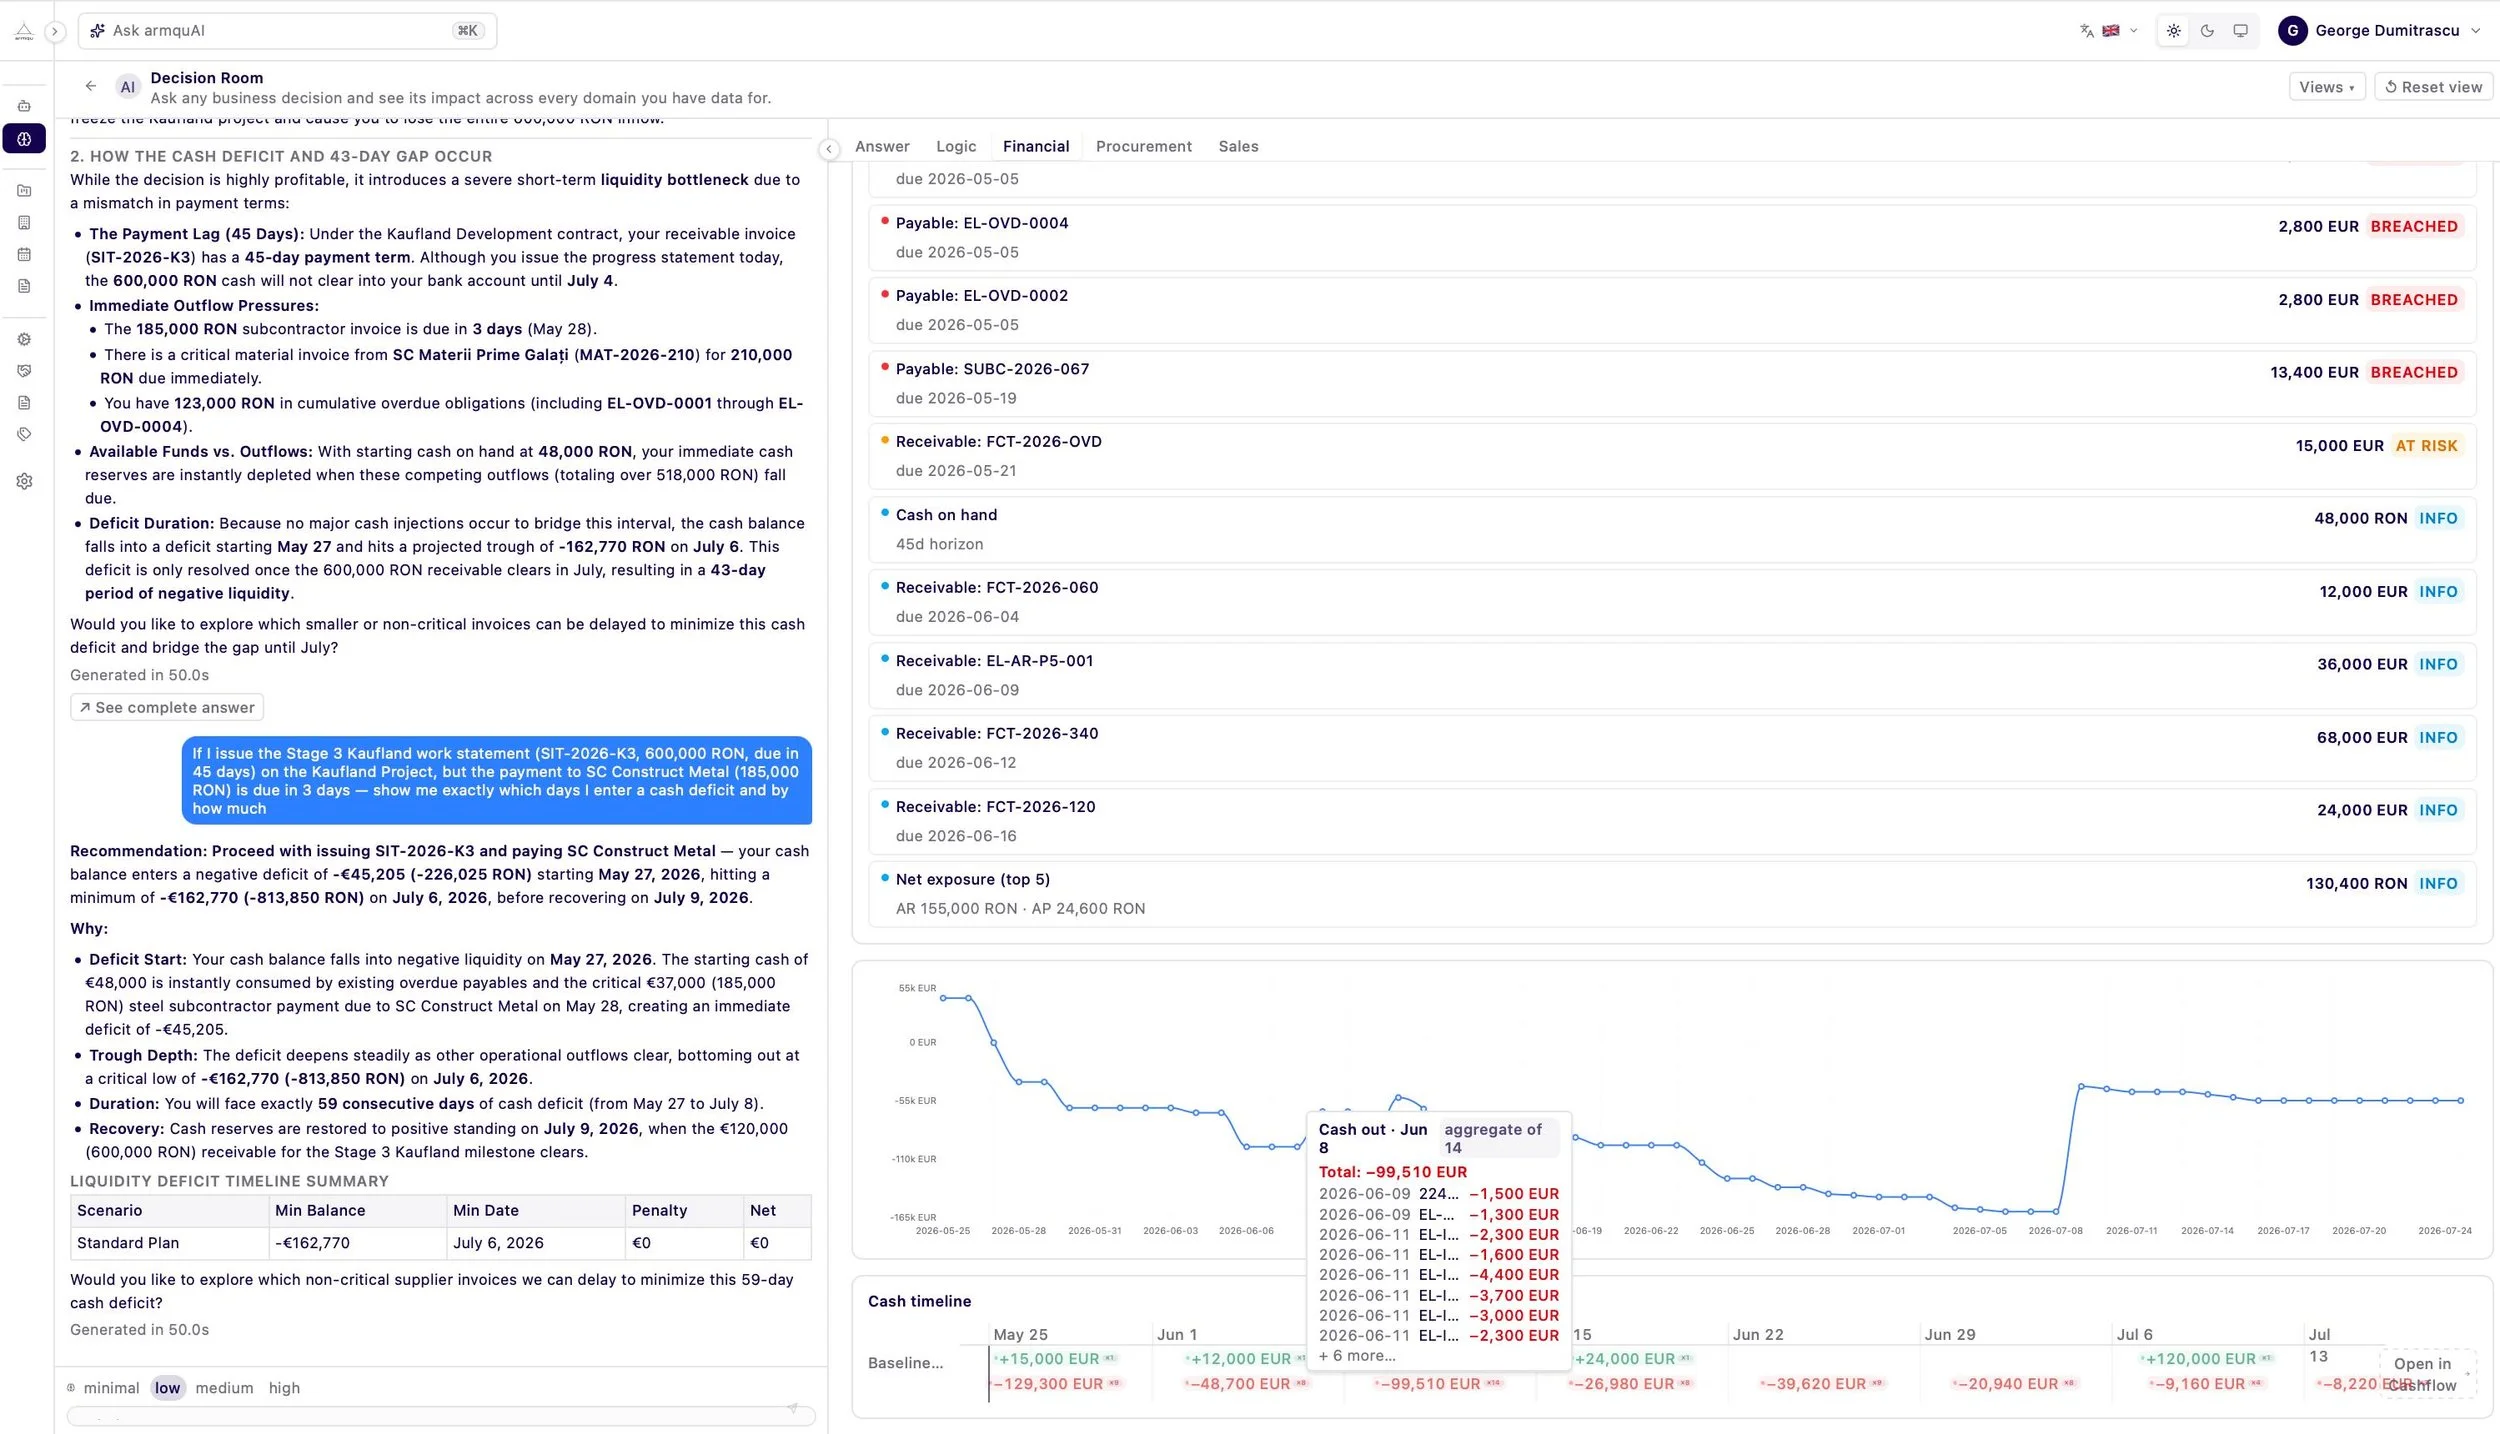The height and width of the screenshot is (1434, 2500).
Task: Open the settings gear in sidebar
Action: coord(24,481)
